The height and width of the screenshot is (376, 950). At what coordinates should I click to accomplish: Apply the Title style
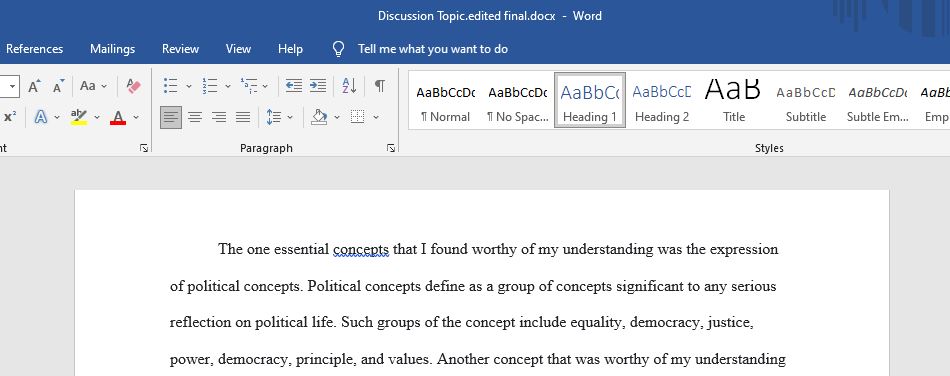[x=734, y=101]
